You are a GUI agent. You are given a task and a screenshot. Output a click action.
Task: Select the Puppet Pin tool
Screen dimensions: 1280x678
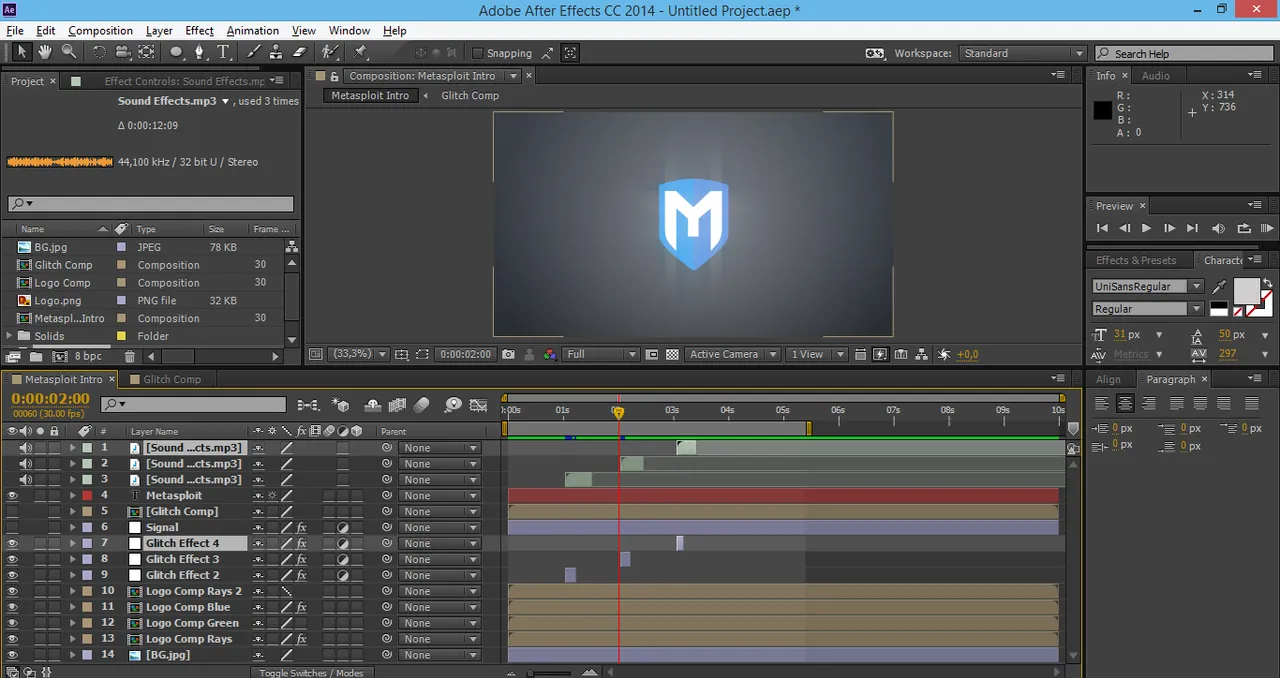click(x=361, y=52)
